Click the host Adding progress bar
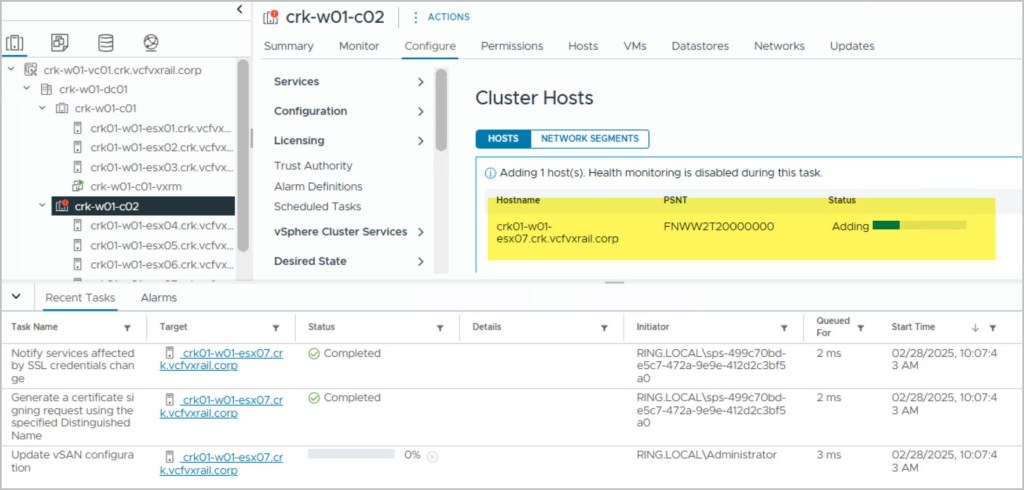The width and height of the screenshot is (1024, 490). click(918, 227)
